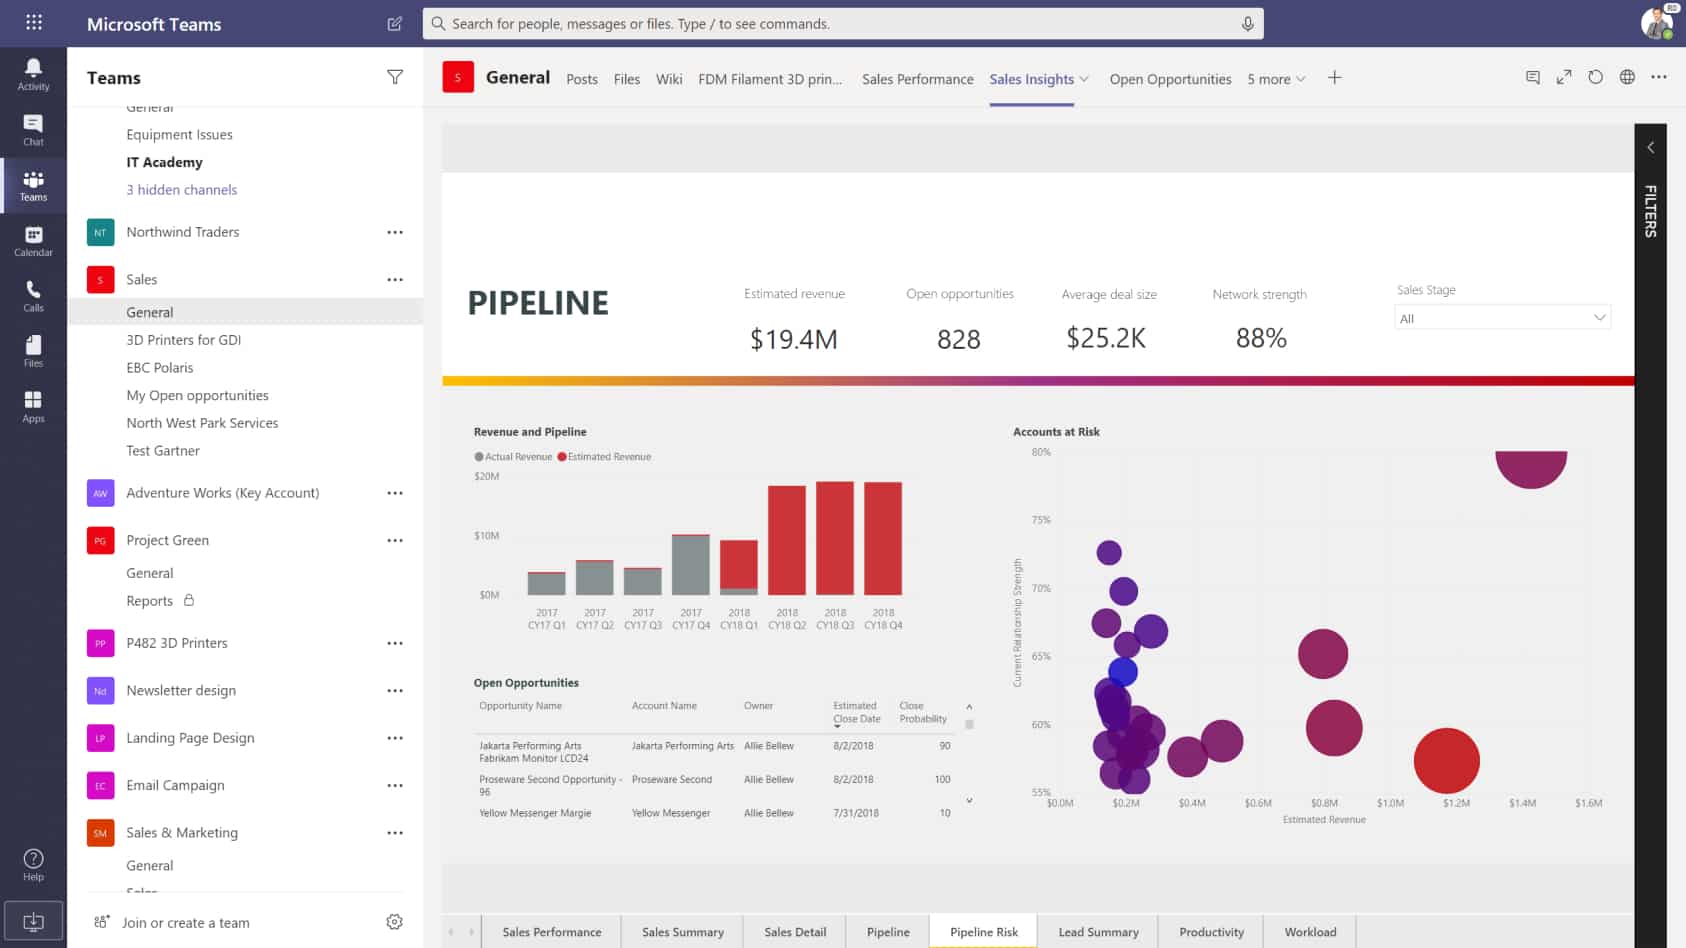Switch to the Open Opportunities tab
The width and height of the screenshot is (1686, 948).
1170,79
